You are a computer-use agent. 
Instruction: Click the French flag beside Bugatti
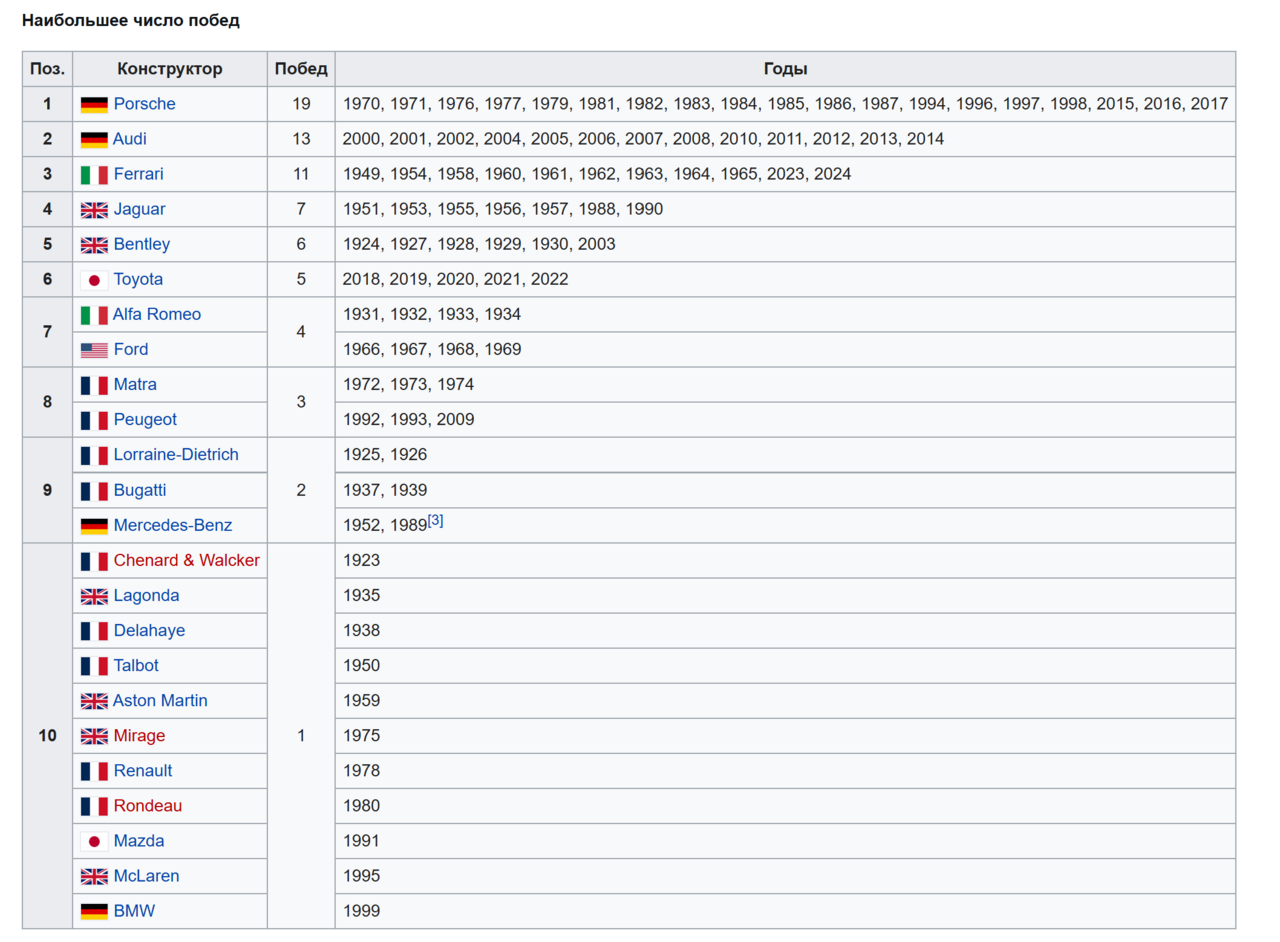[x=94, y=491]
